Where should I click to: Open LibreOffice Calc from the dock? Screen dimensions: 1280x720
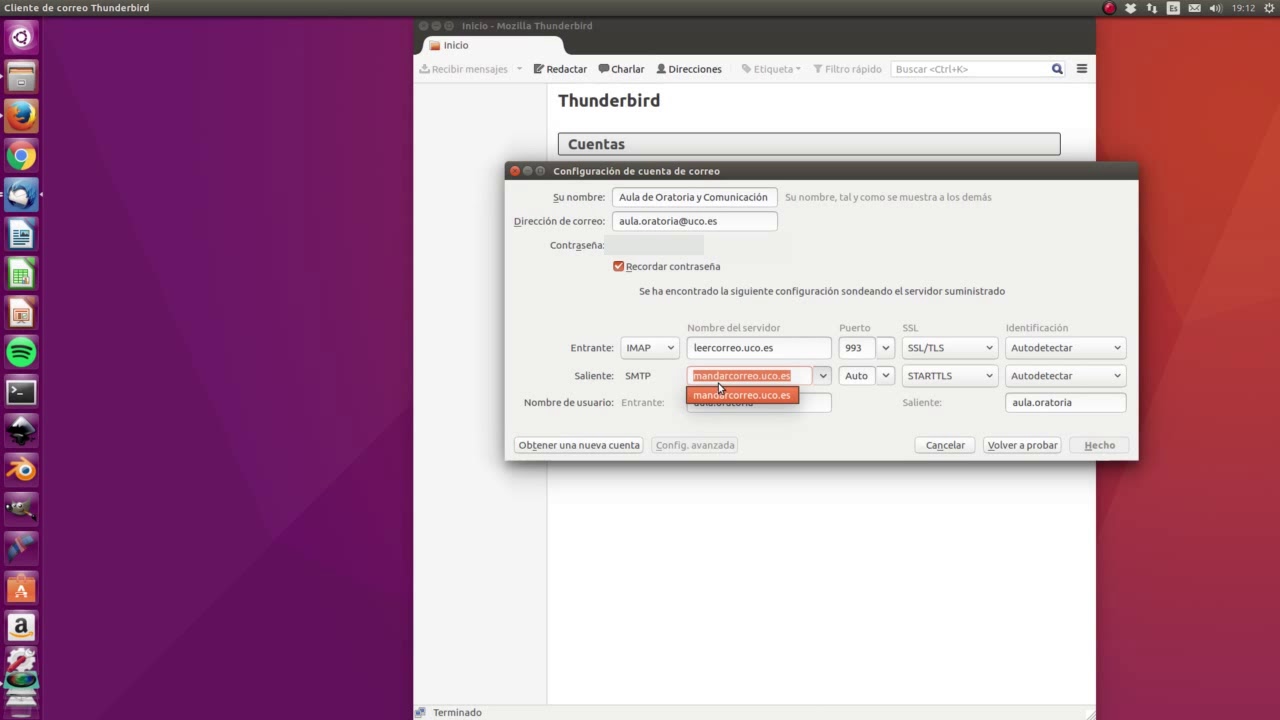21,274
